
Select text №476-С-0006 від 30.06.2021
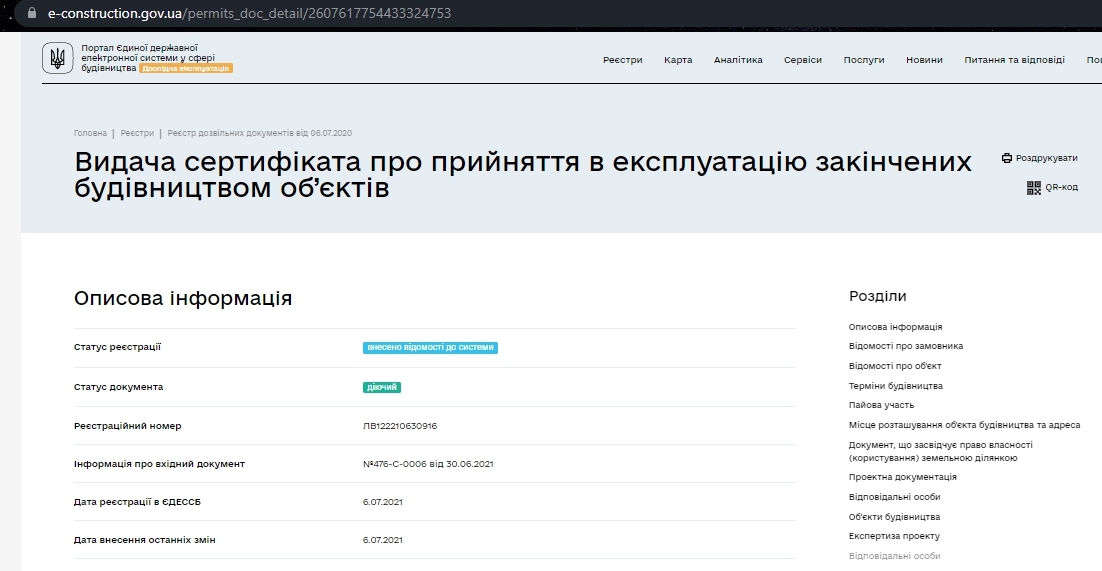click(x=428, y=464)
